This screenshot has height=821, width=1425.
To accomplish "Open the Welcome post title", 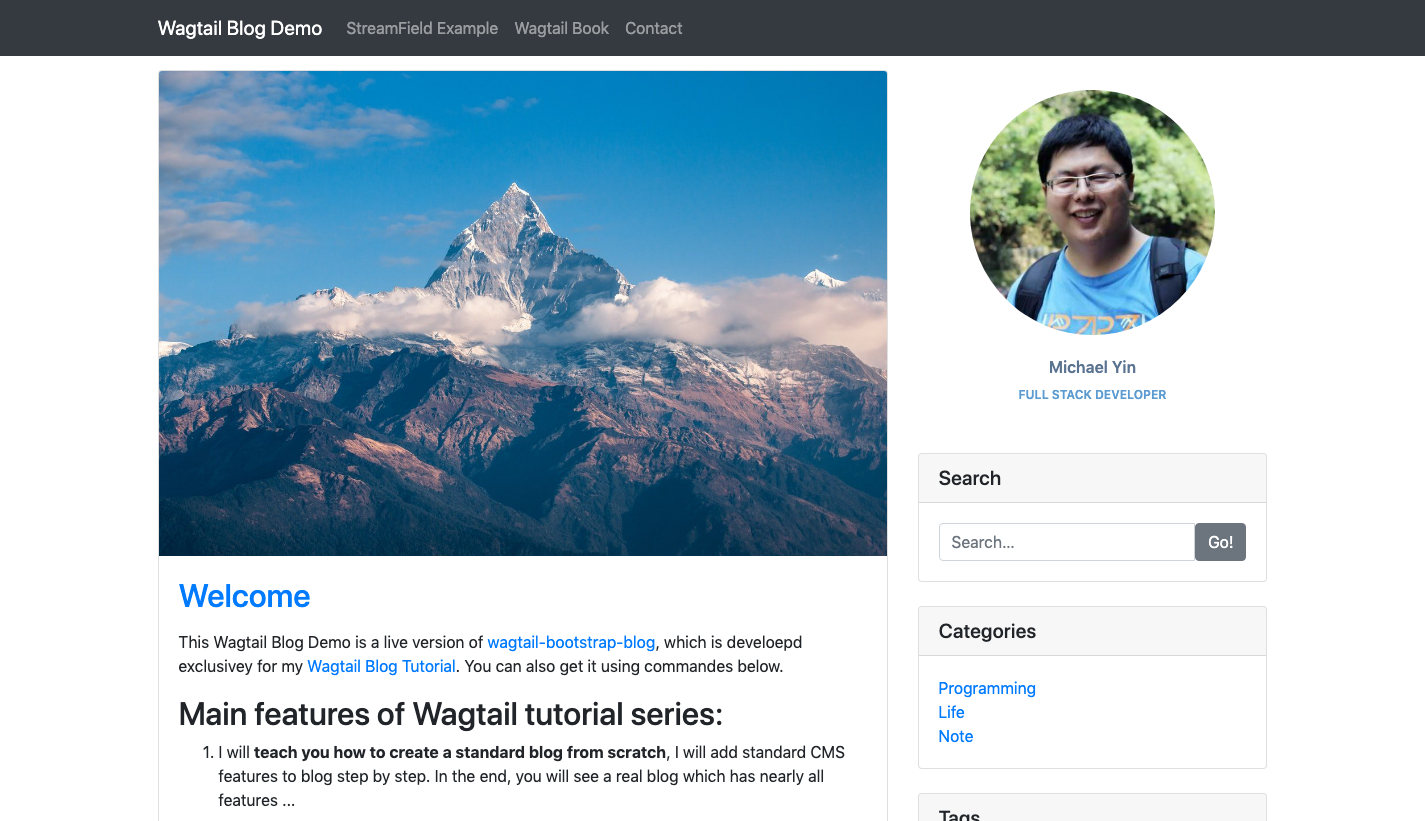I will tap(245, 596).
